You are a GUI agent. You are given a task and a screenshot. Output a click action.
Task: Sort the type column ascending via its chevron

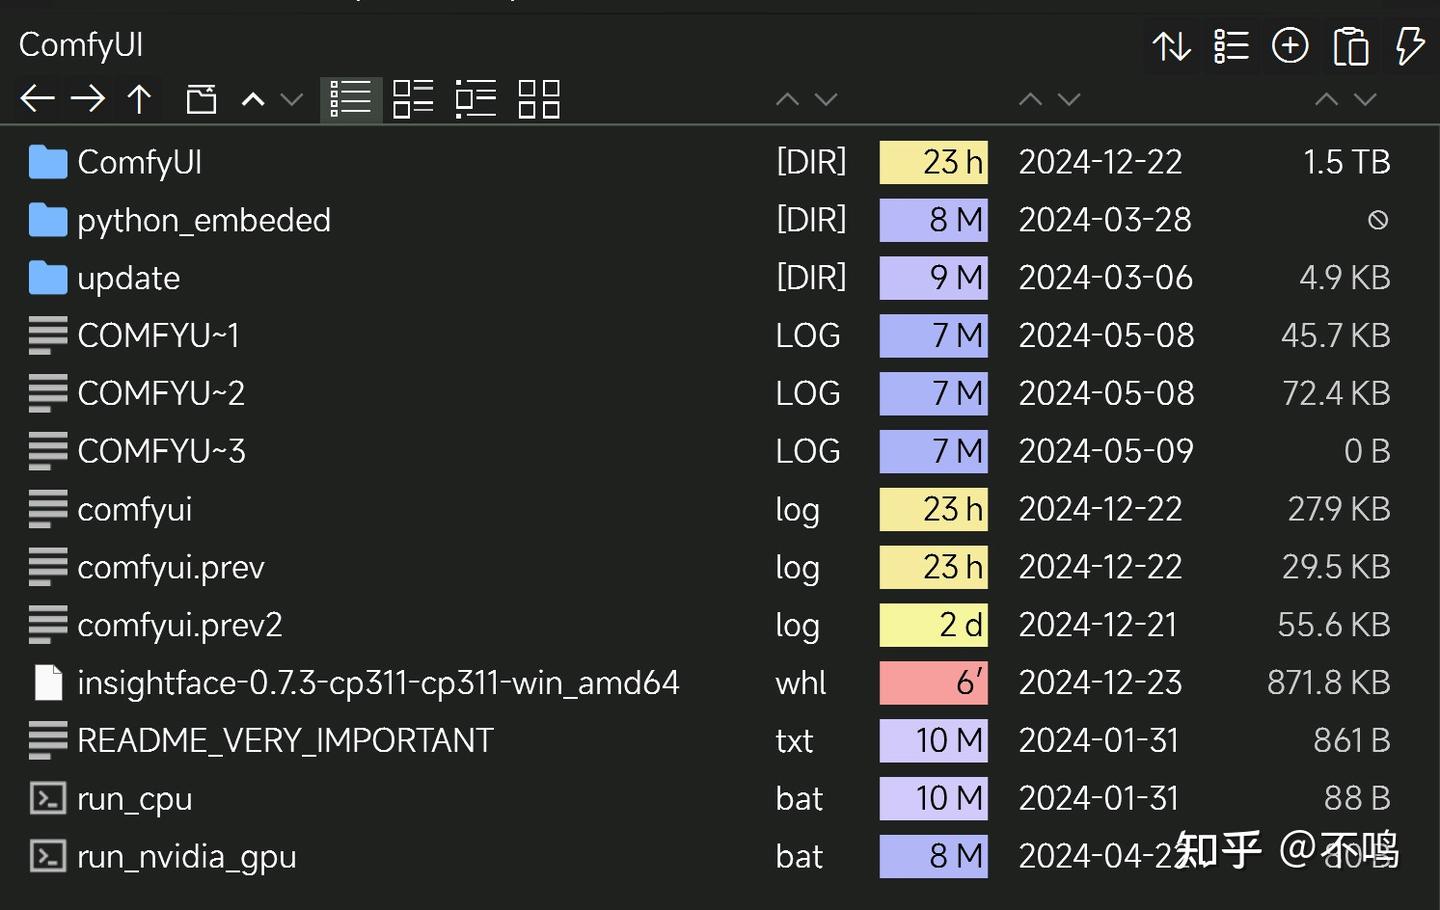788,99
